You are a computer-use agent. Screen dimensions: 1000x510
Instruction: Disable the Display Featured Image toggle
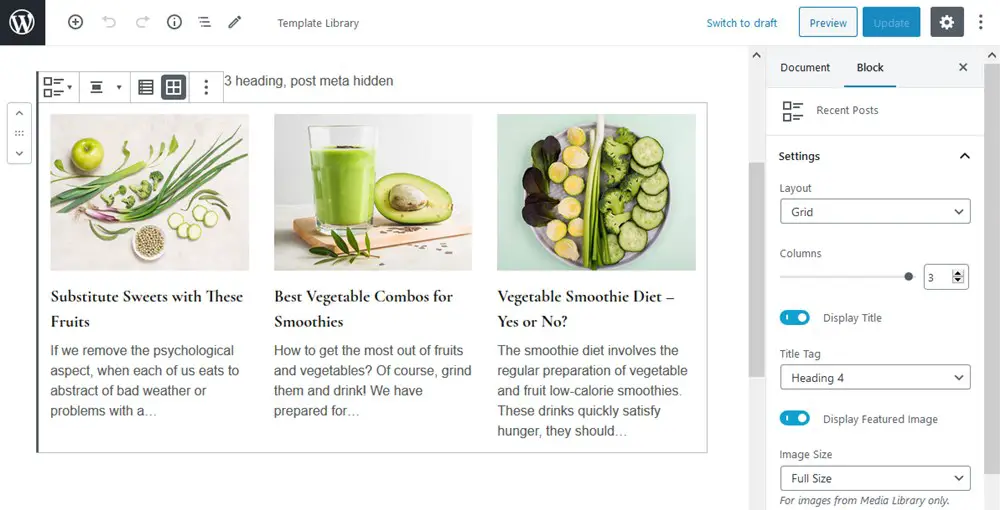[x=795, y=419]
